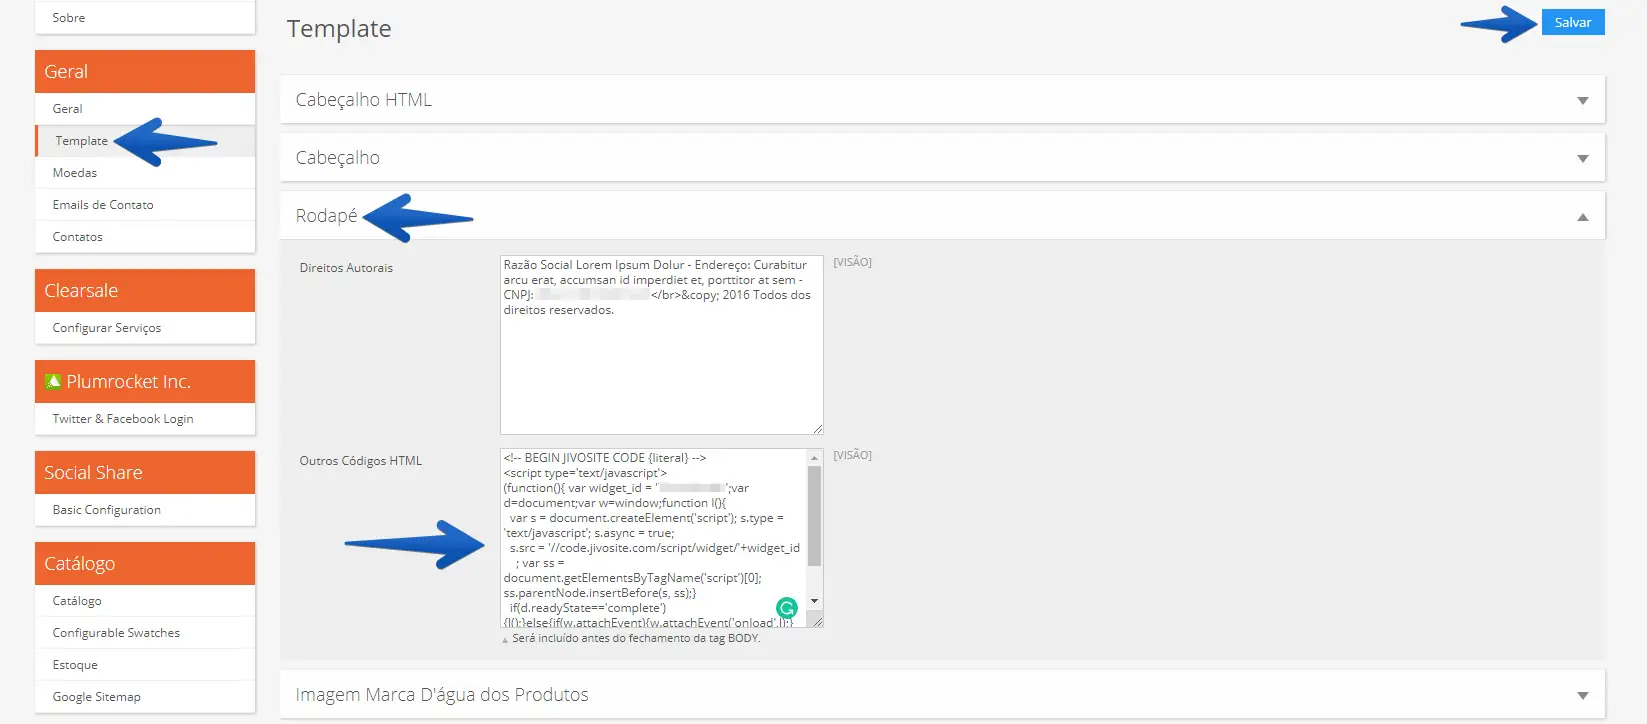
Task: Open the Template menu item
Action: click(81, 141)
